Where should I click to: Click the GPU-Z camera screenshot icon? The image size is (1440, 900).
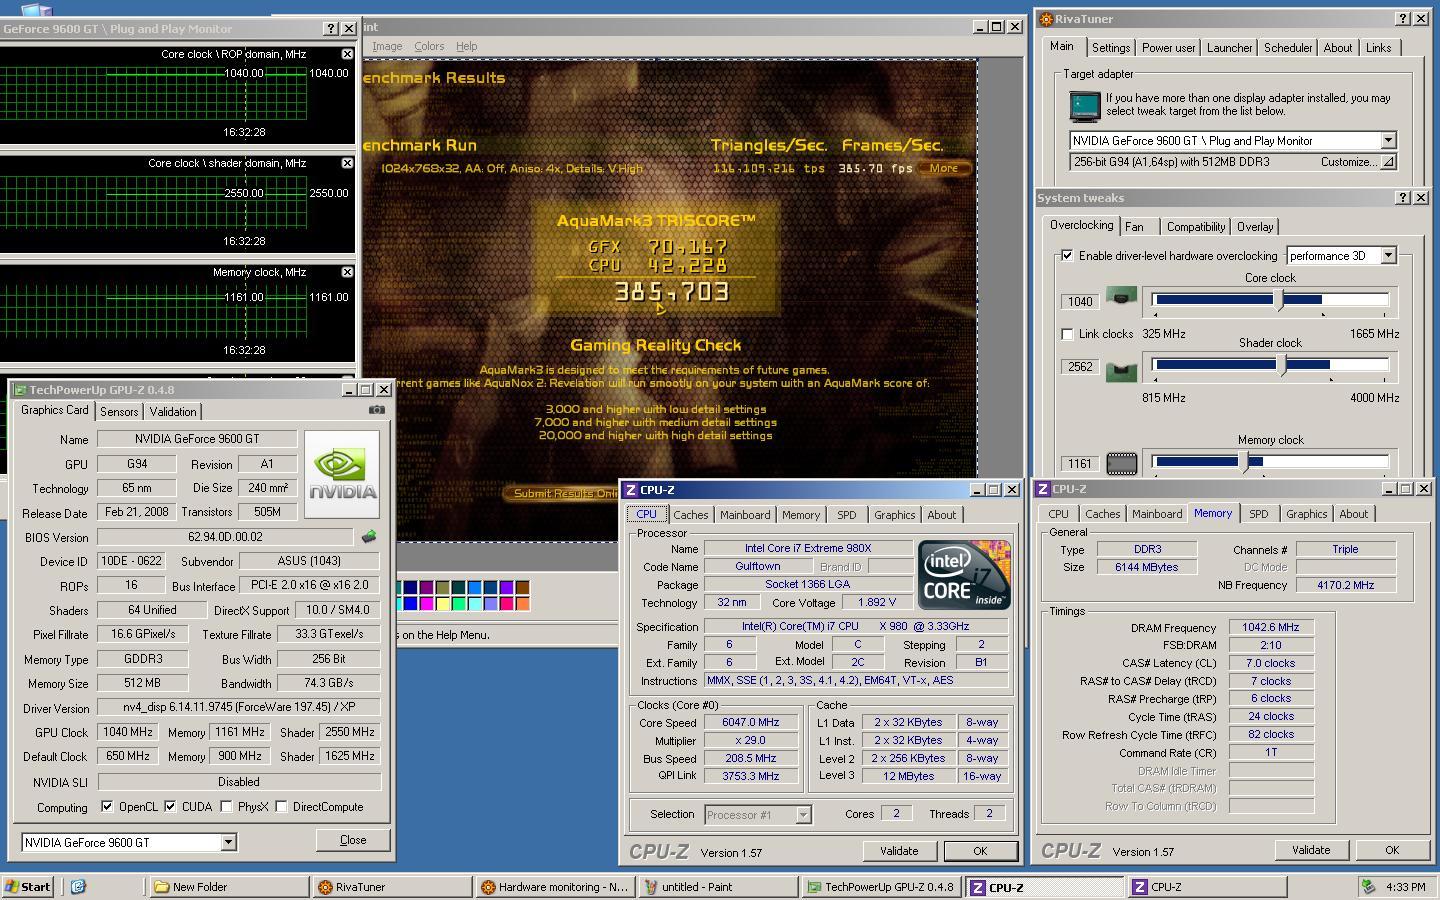pos(376,410)
